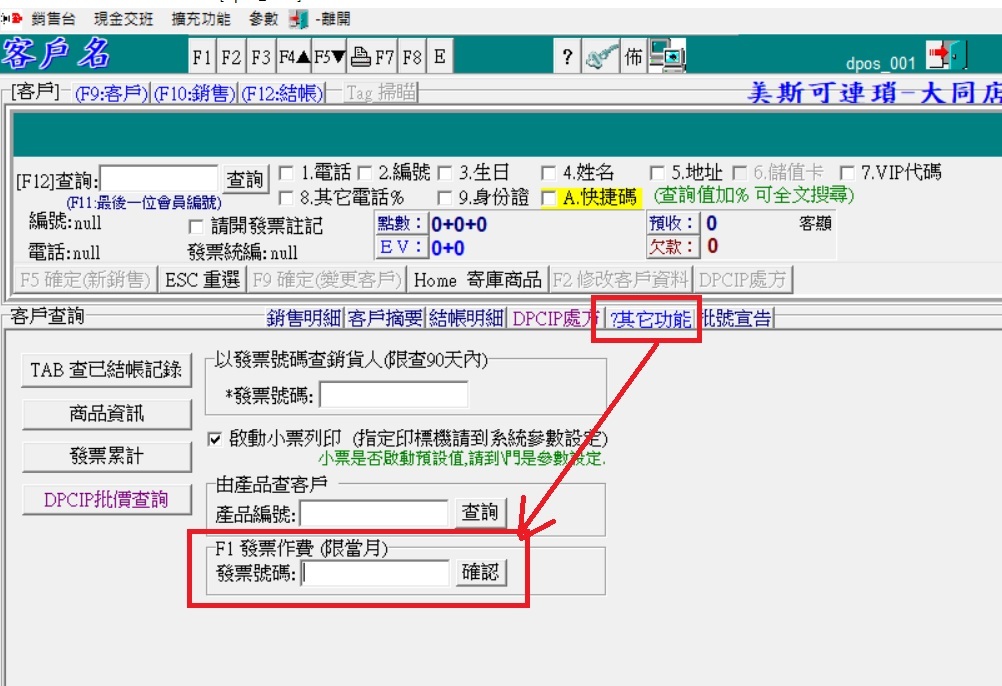The height and width of the screenshot is (686, 1002).
Task: Click the 確認 button for invoice void
Action: coord(481,572)
